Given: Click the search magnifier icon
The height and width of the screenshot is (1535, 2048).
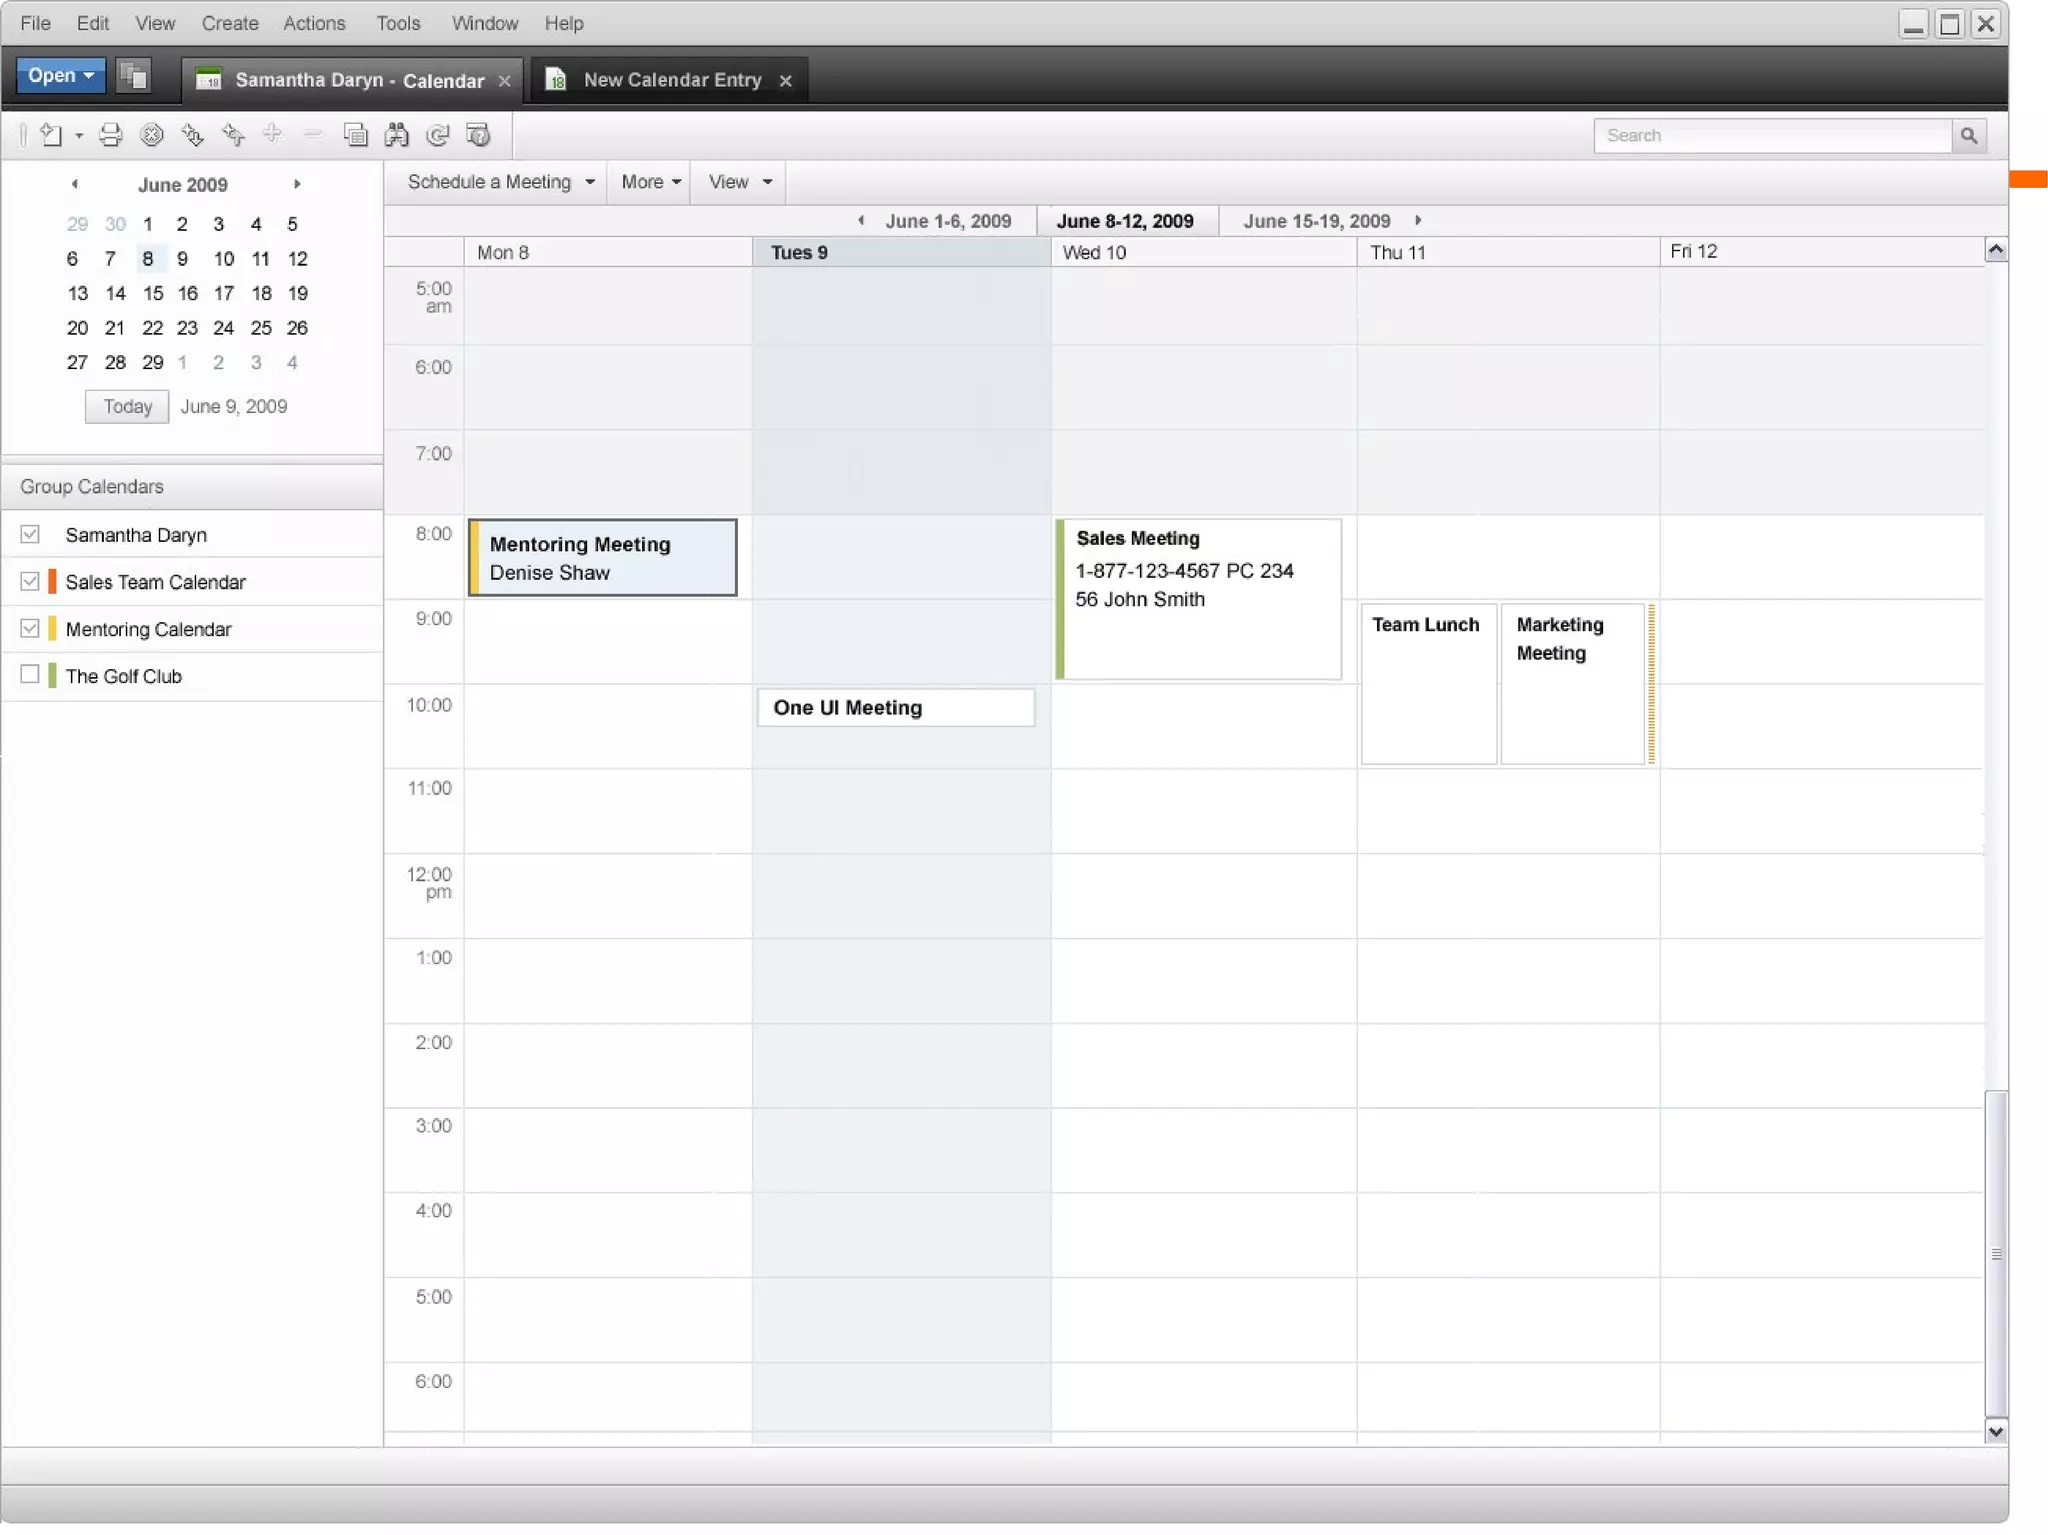Looking at the screenshot, I should [x=1968, y=135].
